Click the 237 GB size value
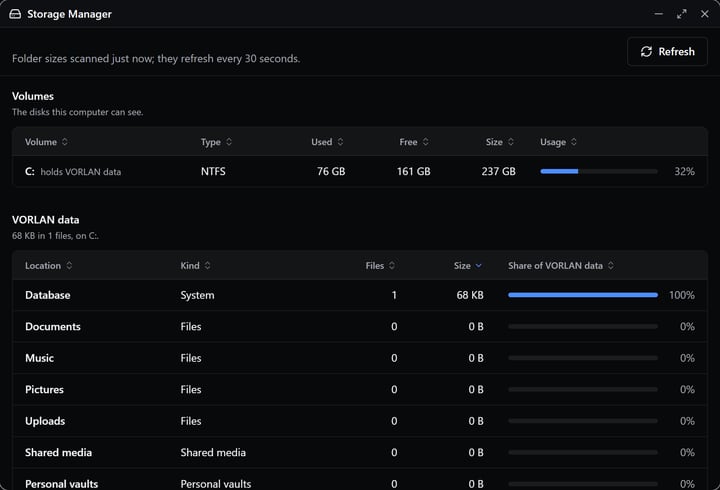The width and height of the screenshot is (720, 490). 499,171
